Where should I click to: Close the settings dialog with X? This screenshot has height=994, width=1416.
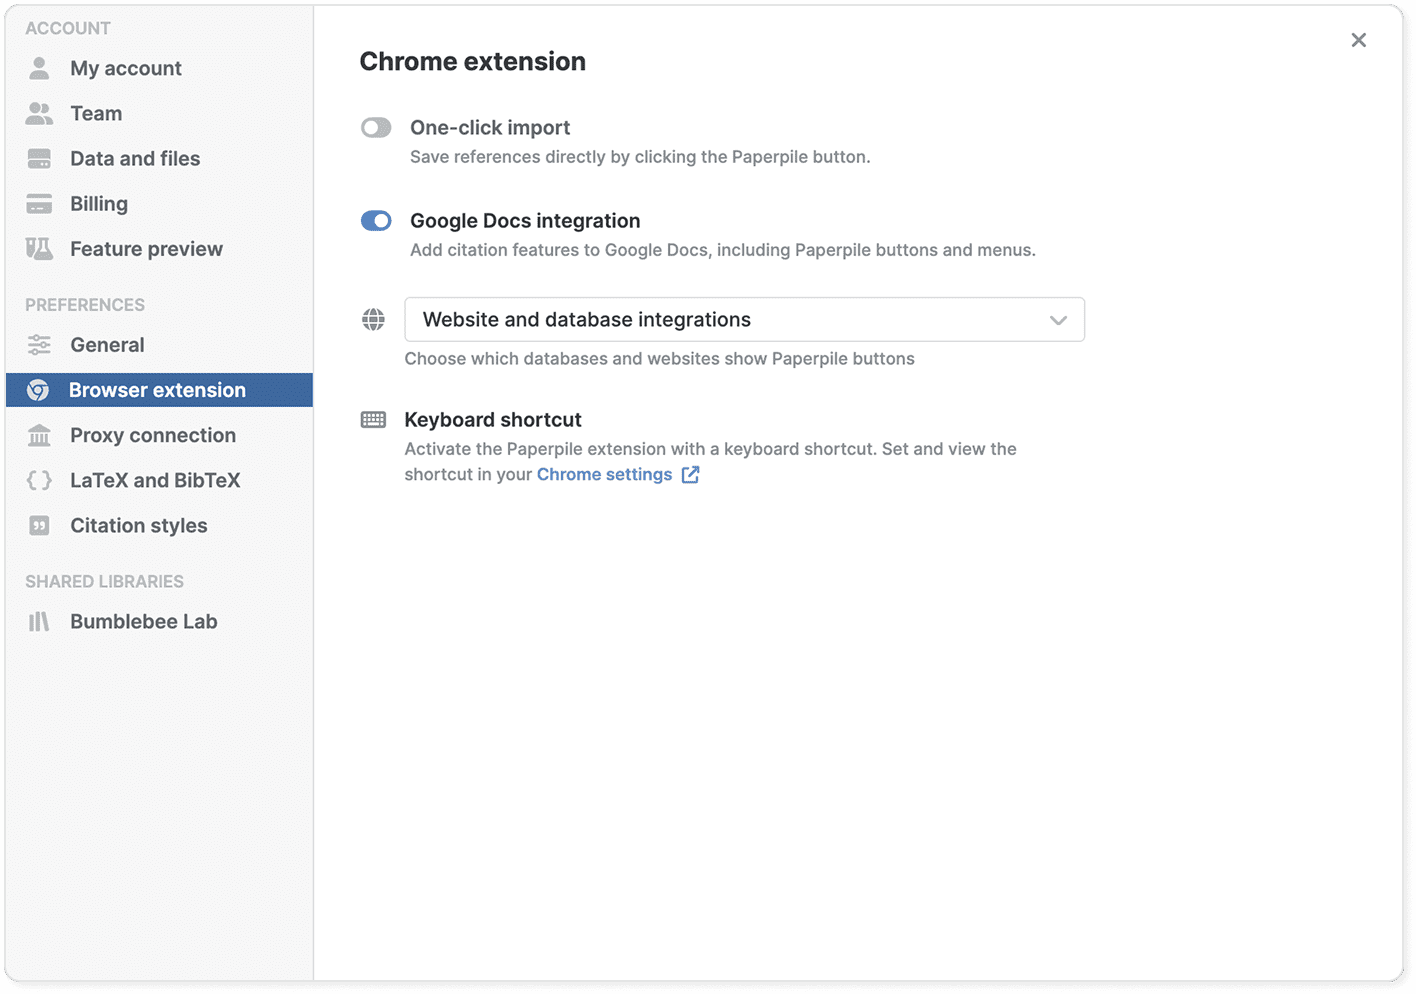tap(1358, 40)
